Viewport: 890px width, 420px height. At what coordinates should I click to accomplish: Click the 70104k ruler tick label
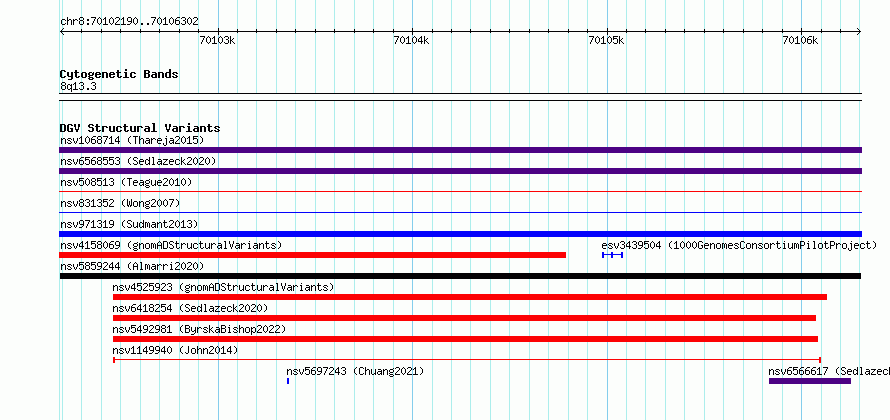[x=412, y=40]
